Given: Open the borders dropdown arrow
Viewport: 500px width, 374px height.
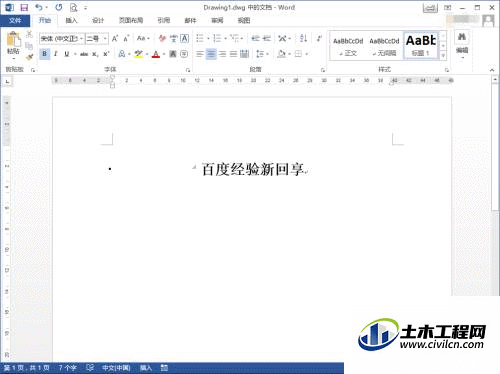Looking at the screenshot, I should (307, 54).
